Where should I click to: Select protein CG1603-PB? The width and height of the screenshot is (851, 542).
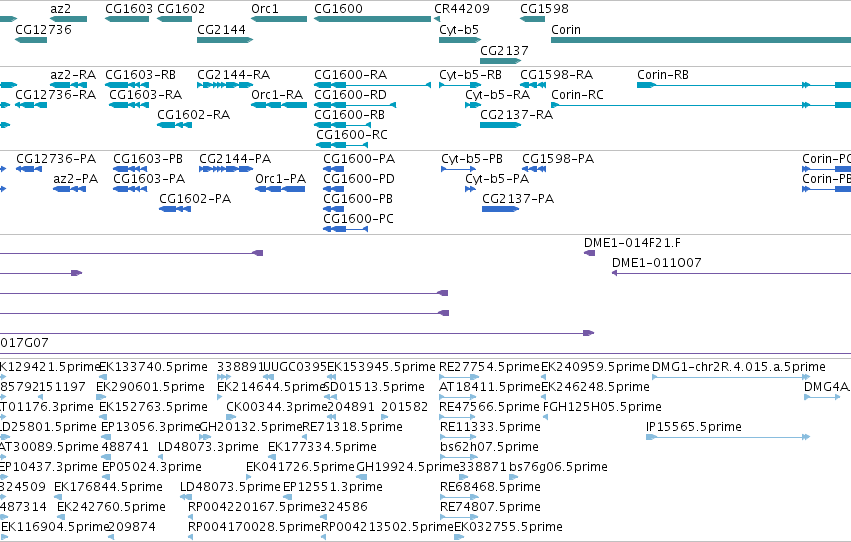pyautogui.click(x=130, y=169)
